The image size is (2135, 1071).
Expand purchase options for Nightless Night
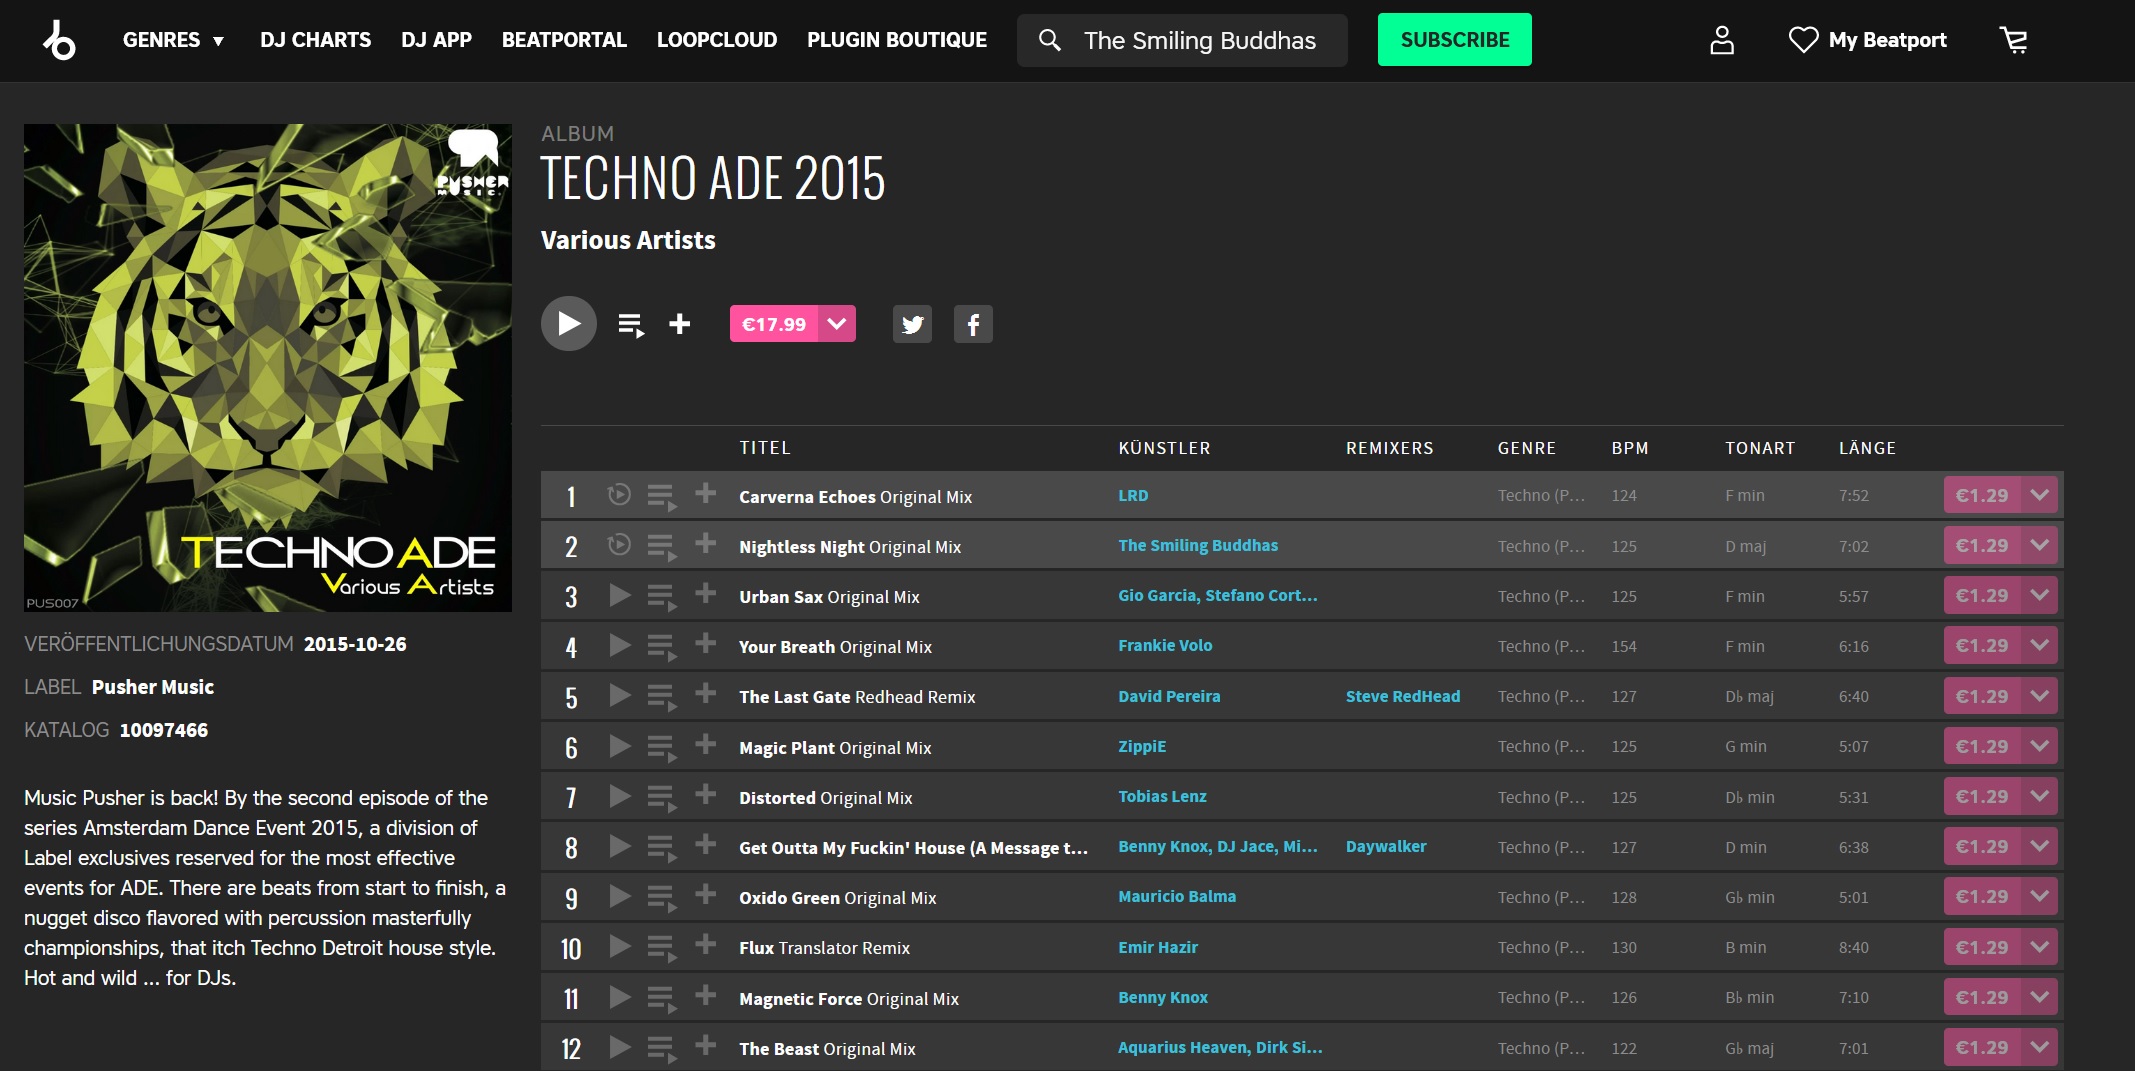click(x=2039, y=545)
